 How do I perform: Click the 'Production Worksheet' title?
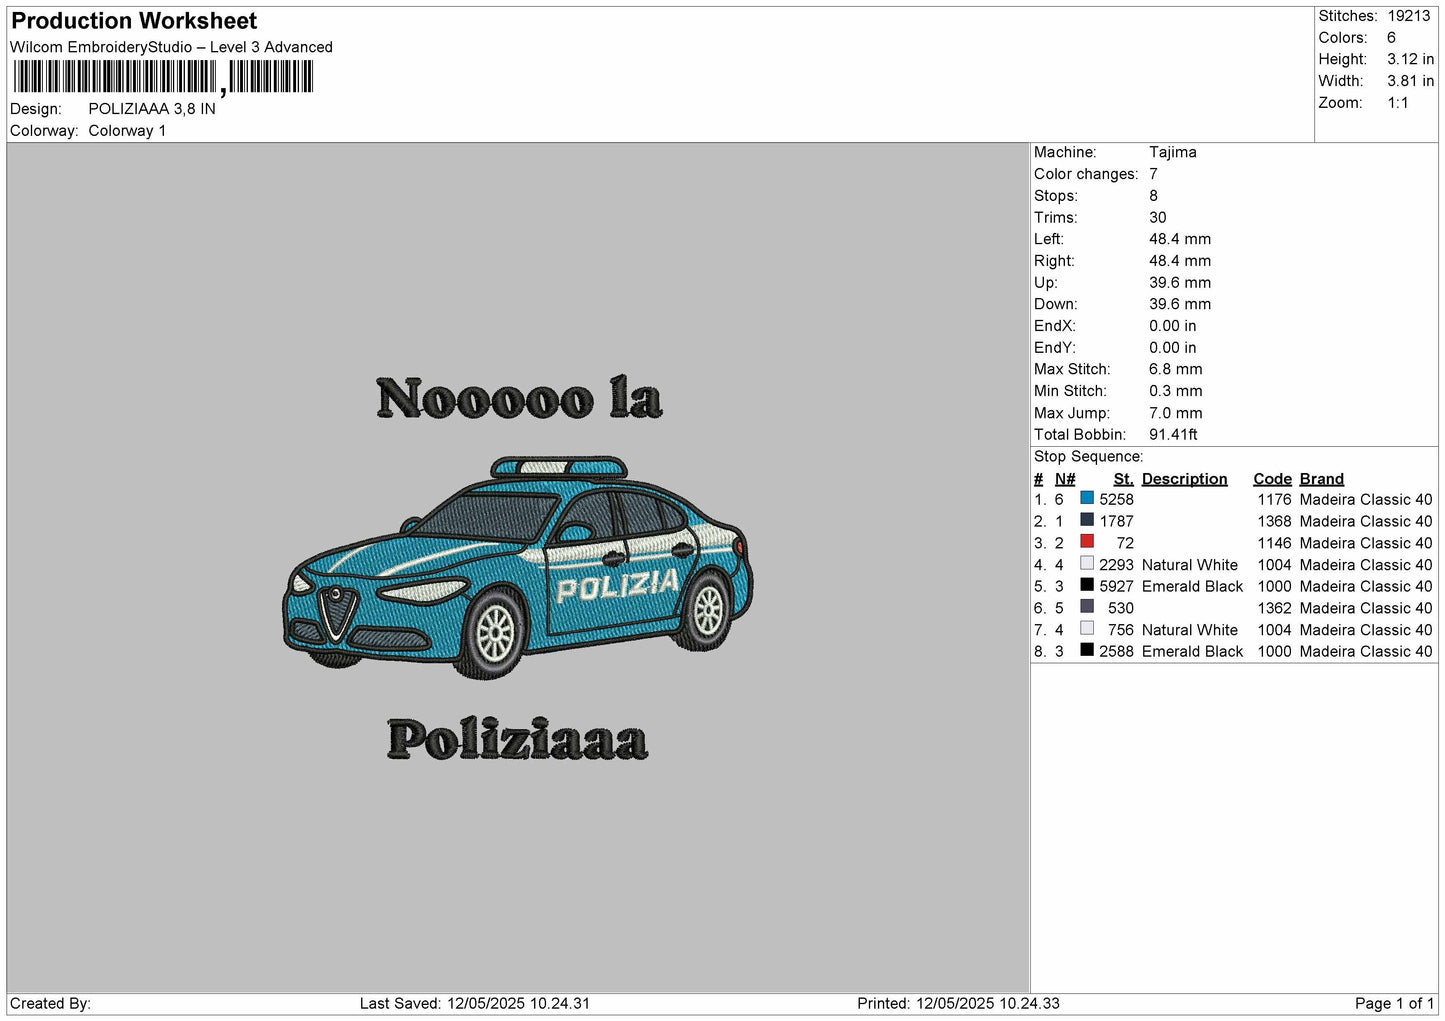click(134, 21)
